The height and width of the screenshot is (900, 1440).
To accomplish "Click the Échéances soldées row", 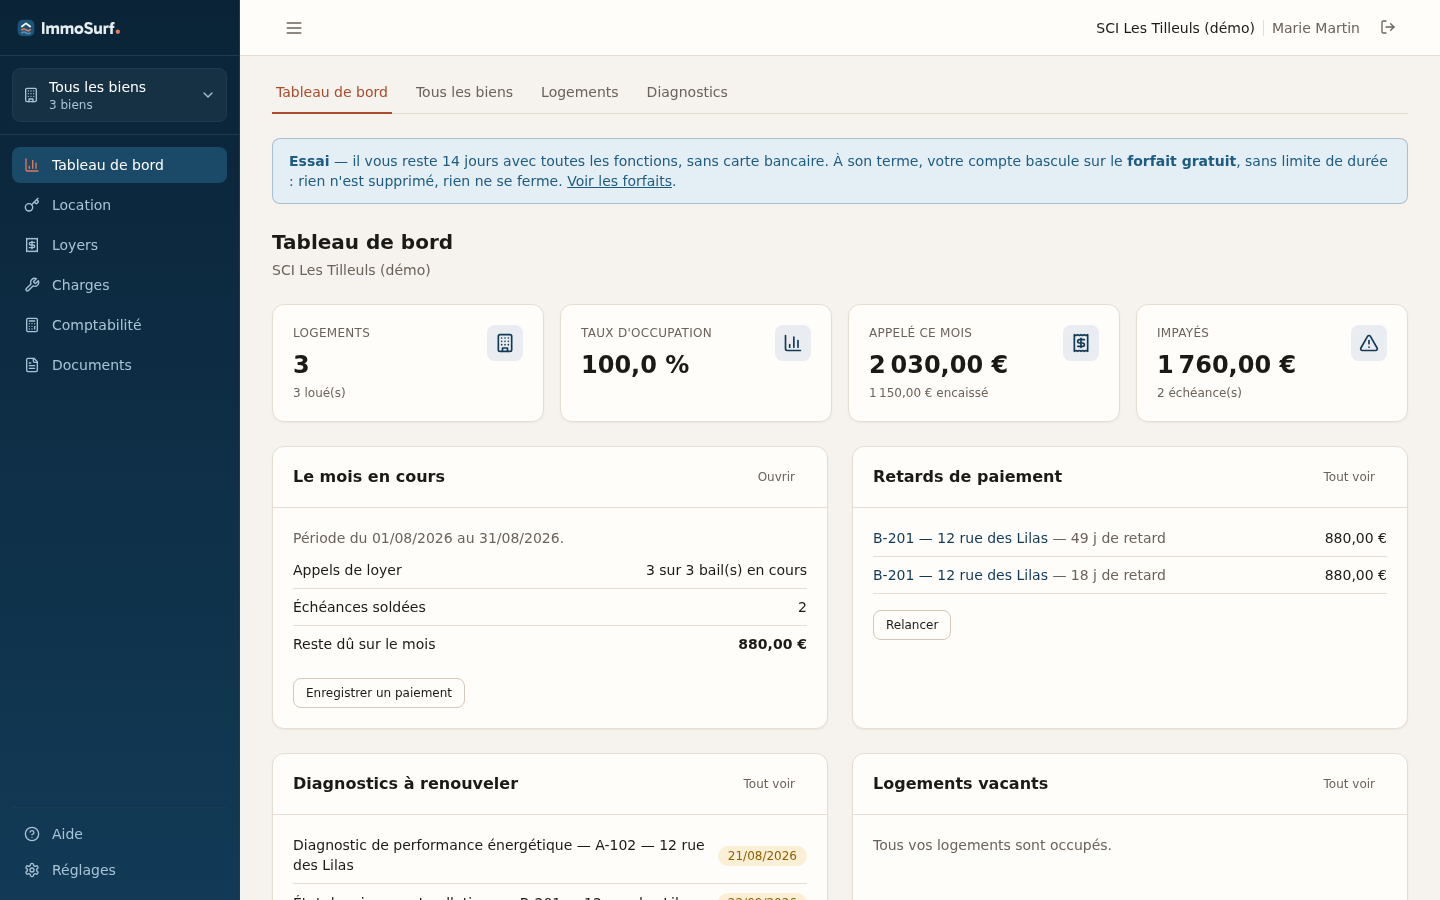I will pyautogui.click(x=550, y=607).
